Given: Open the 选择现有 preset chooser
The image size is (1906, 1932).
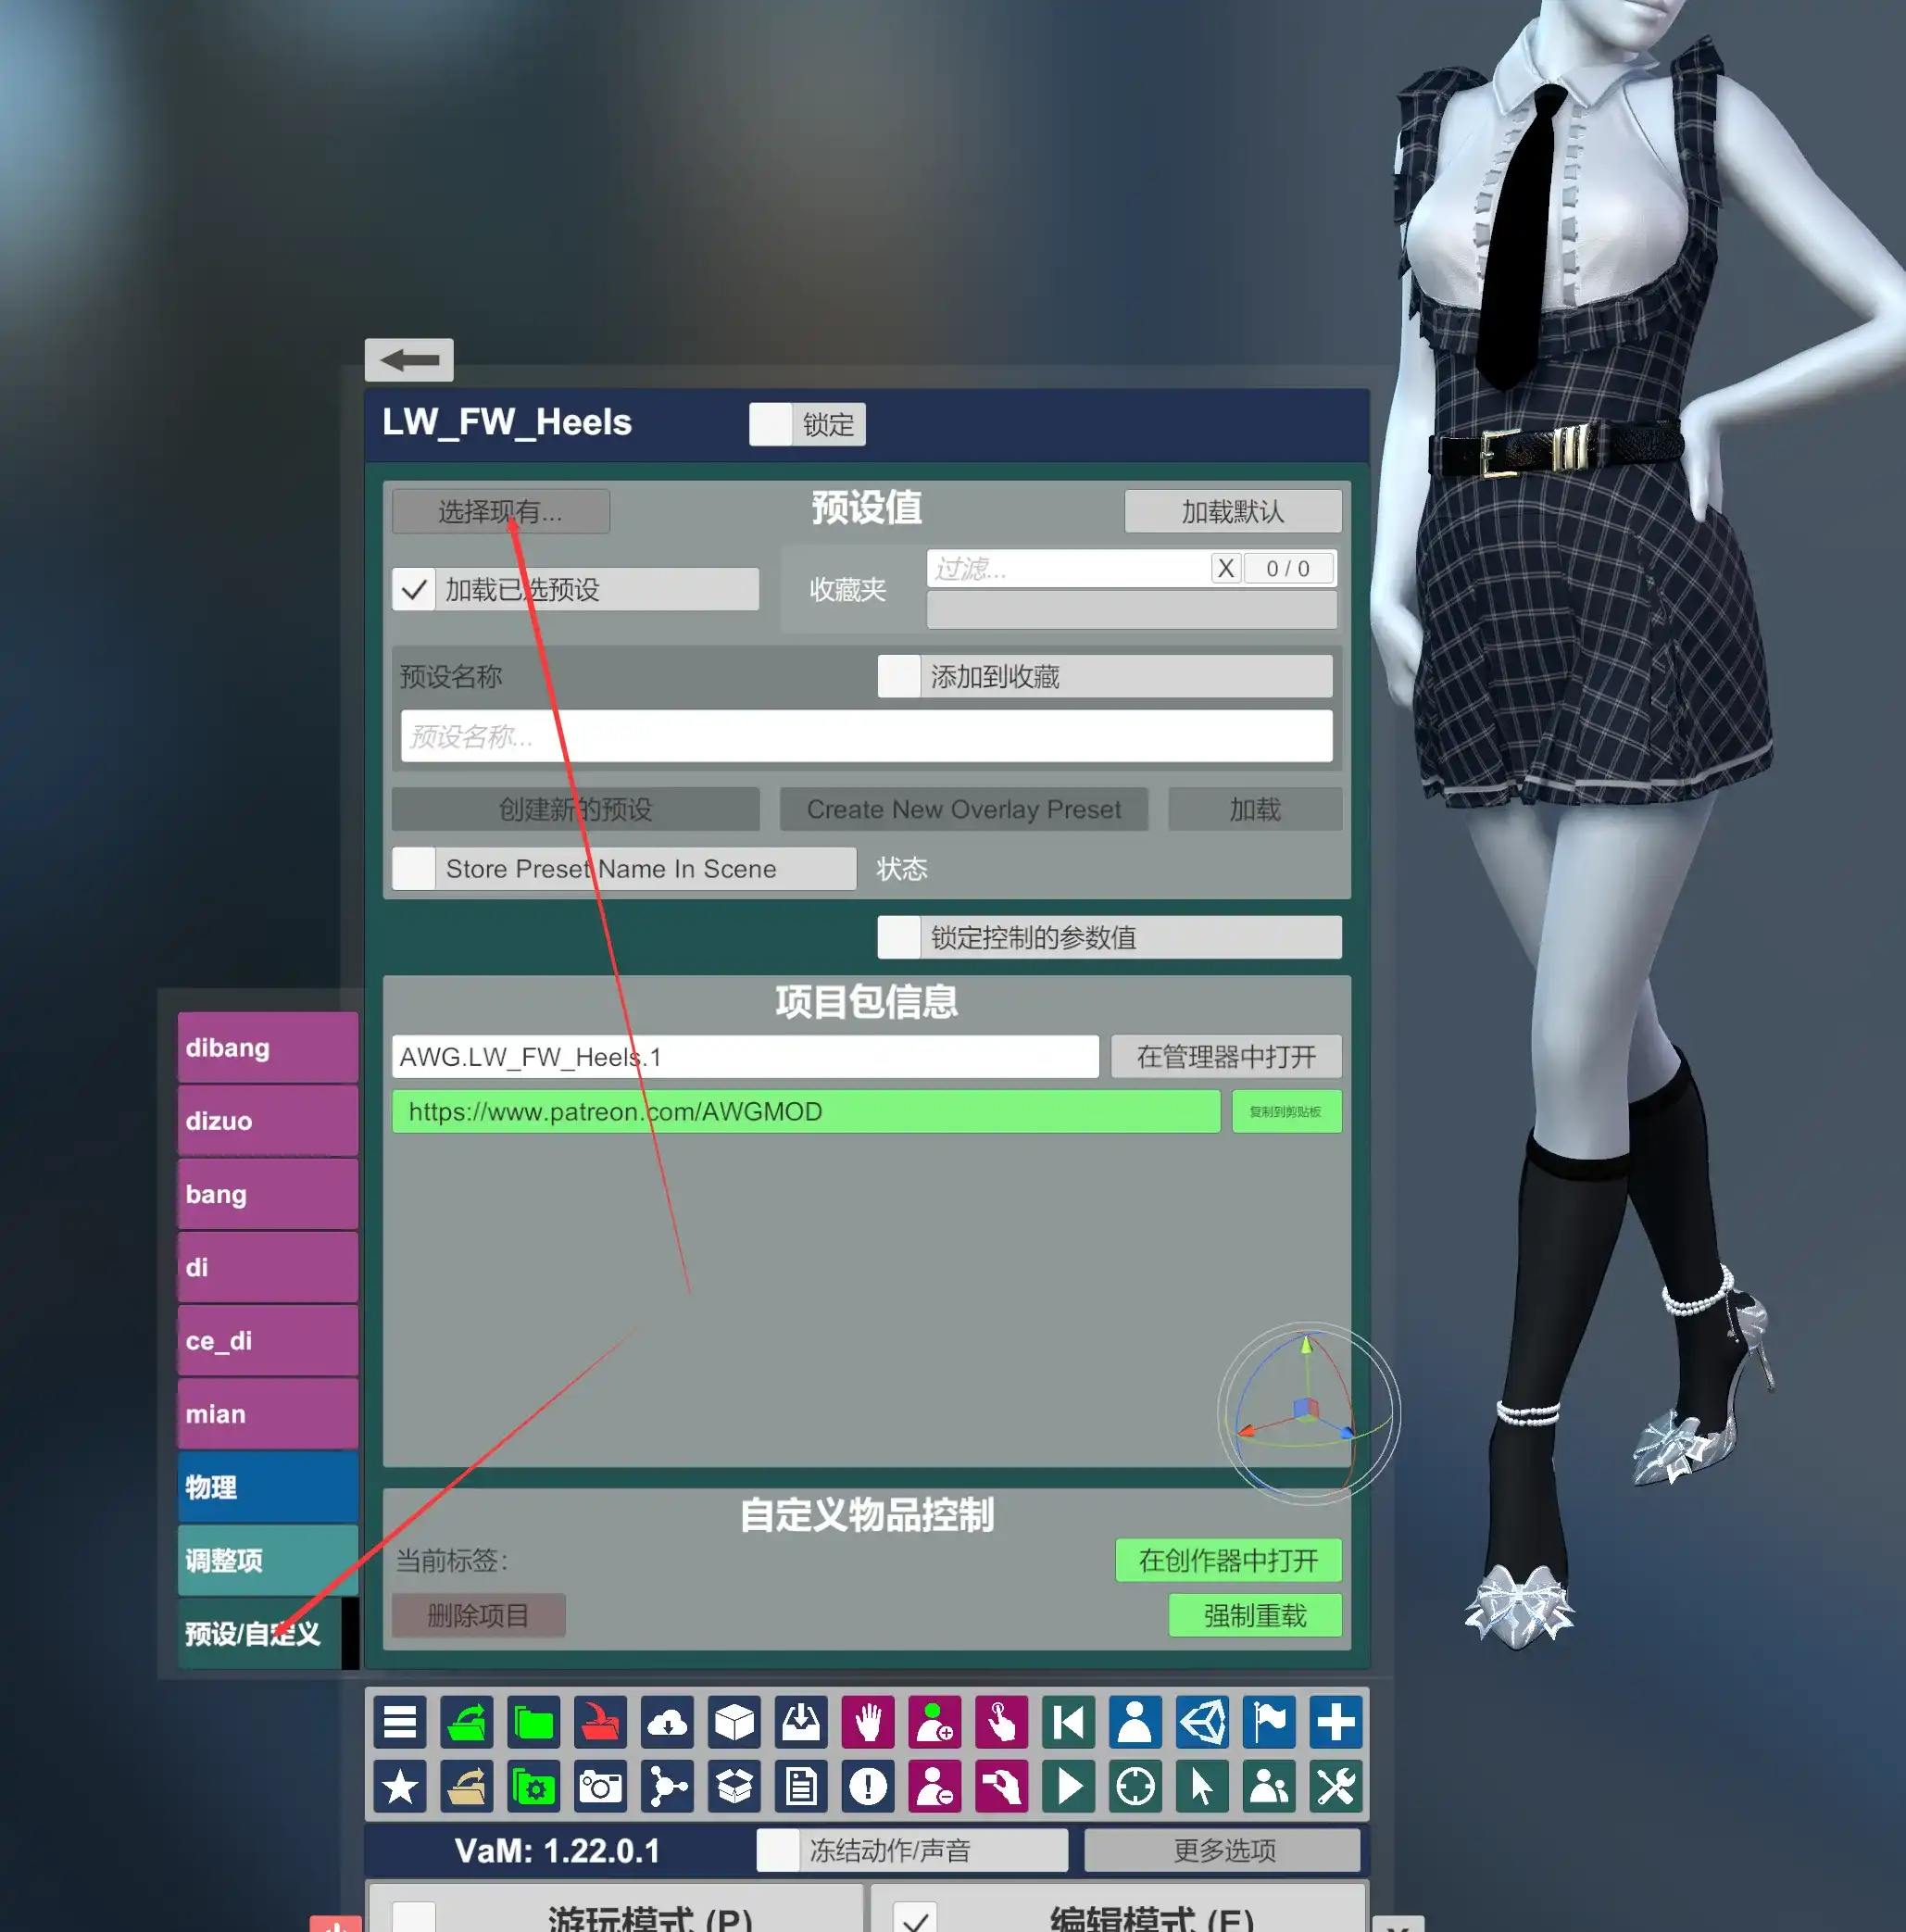Looking at the screenshot, I should 500,512.
